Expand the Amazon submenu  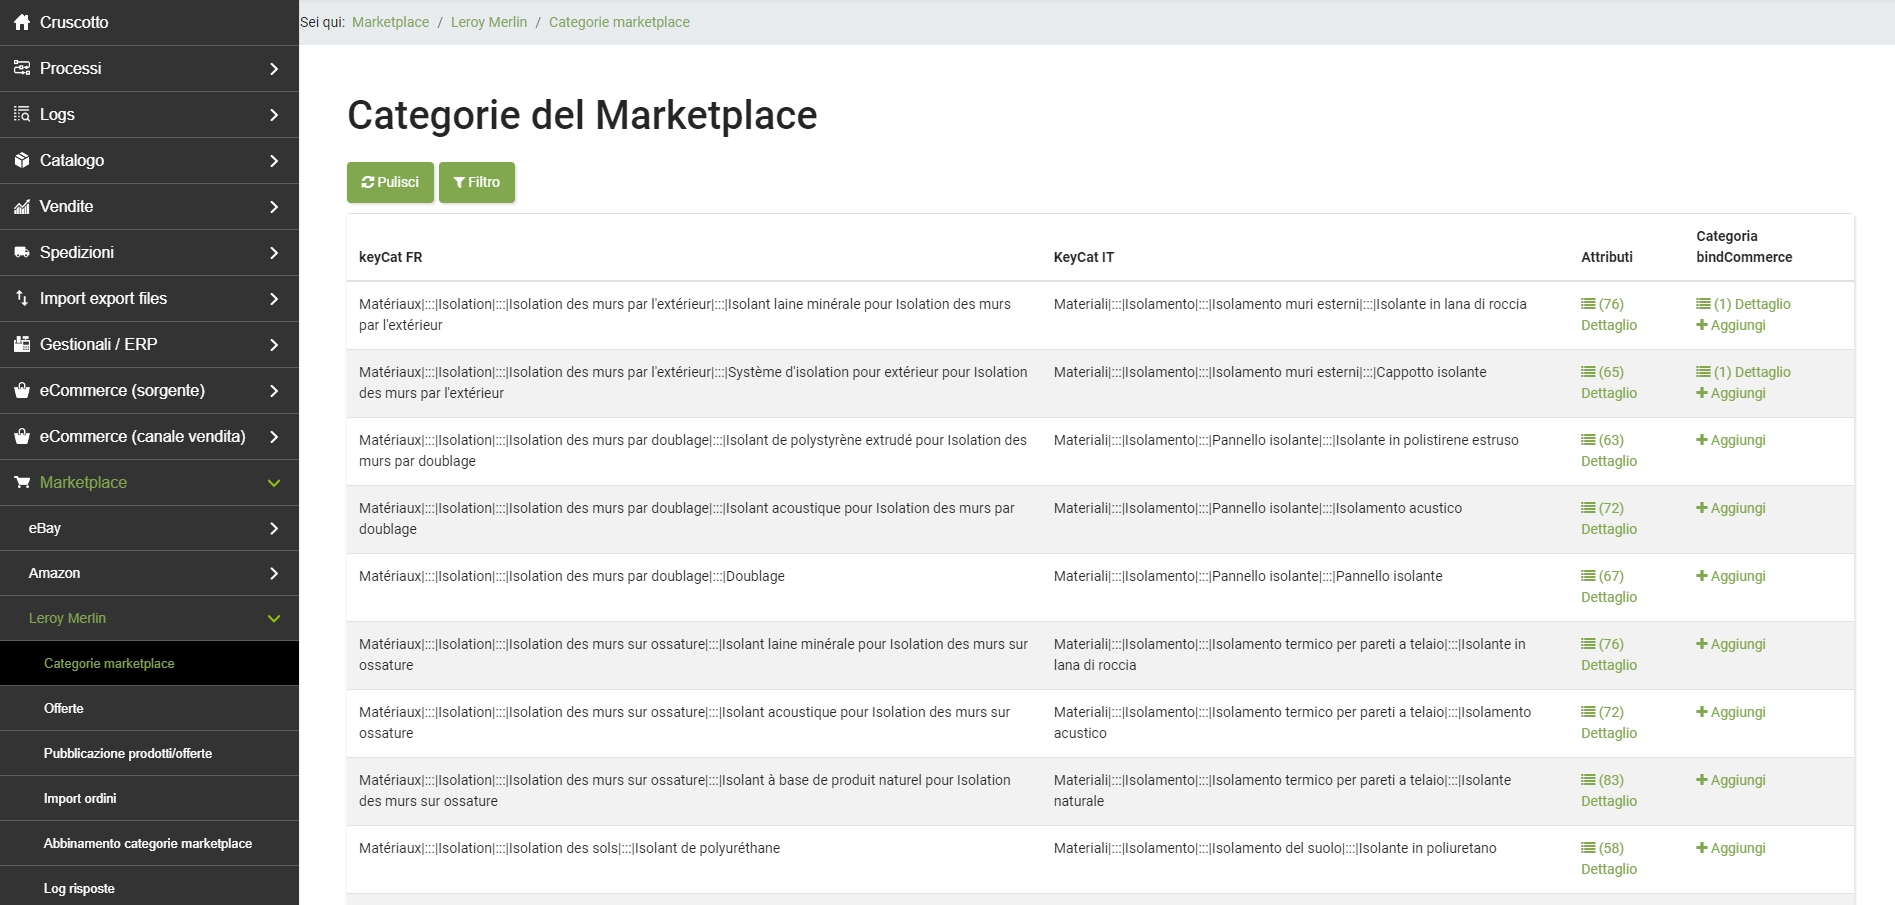click(274, 574)
